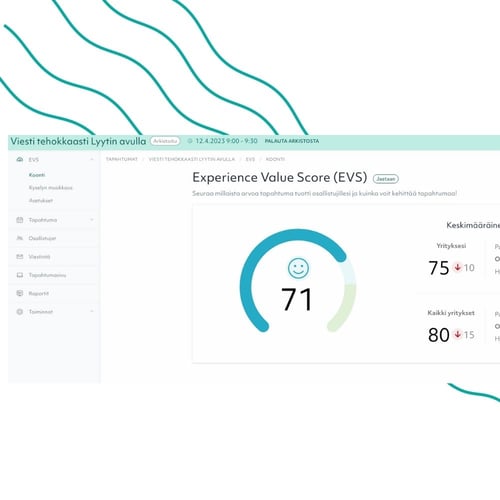Click the clock icon beside event date
Viewport: 500px width, 500px height.
pos(190,141)
